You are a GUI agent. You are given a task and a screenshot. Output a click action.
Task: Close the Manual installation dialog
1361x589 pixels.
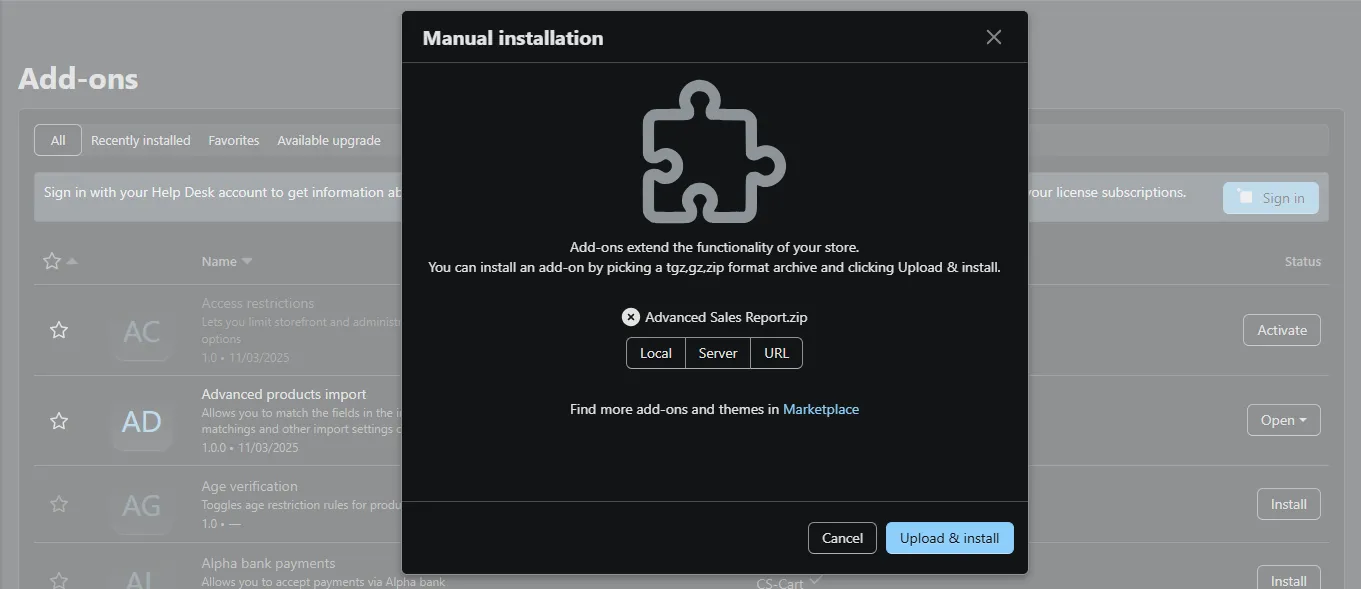click(x=993, y=37)
